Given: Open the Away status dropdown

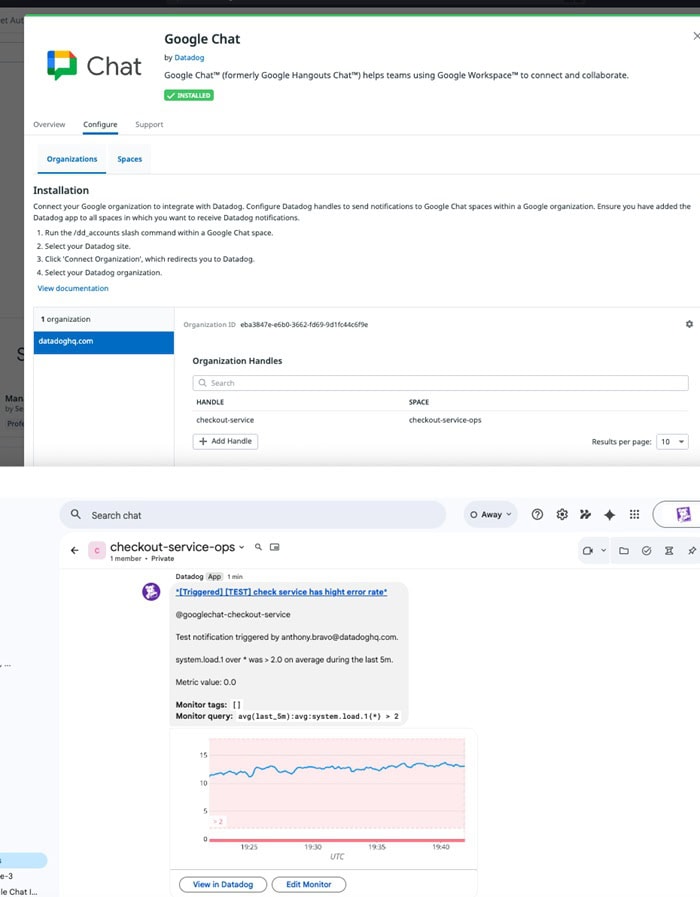Looking at the screenshot, I should pos(491,514).
